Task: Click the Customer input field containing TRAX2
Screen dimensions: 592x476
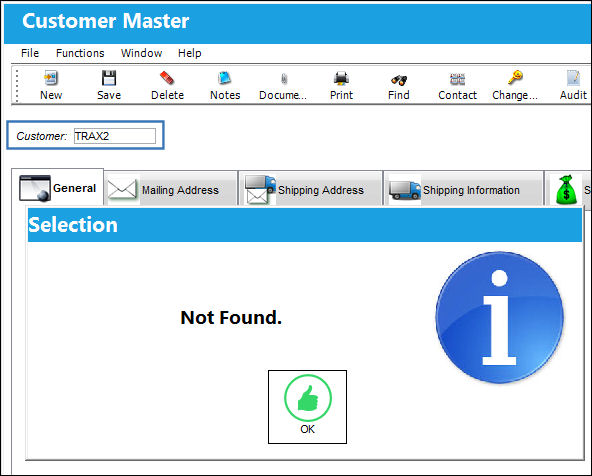Action: 115,136
